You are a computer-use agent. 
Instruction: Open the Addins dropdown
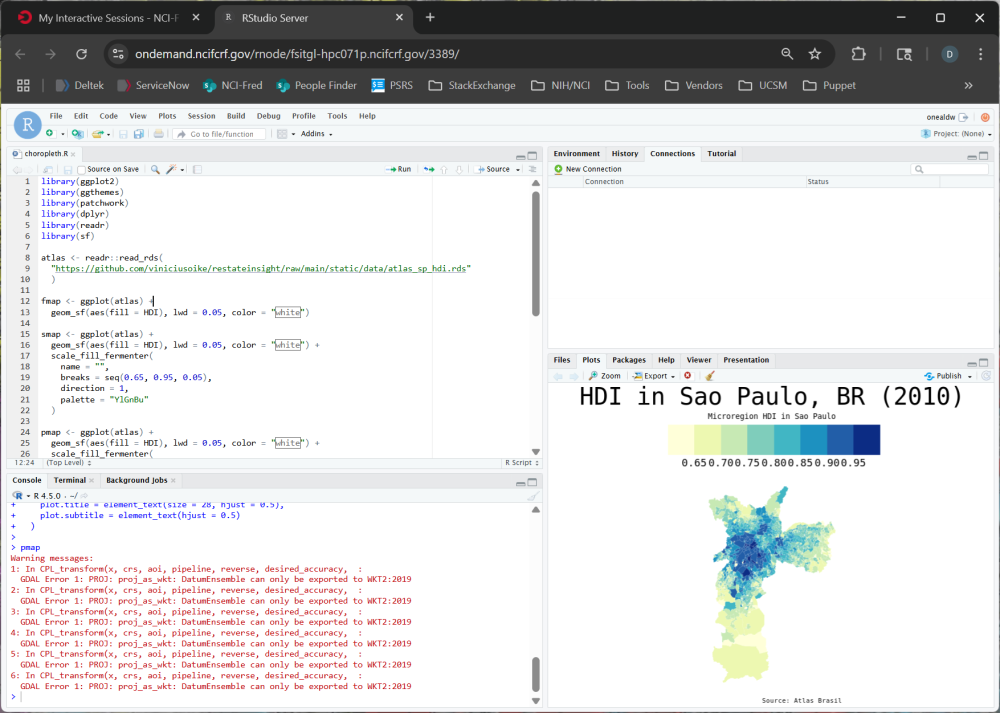pyautogui.click(x=316, y=134)
